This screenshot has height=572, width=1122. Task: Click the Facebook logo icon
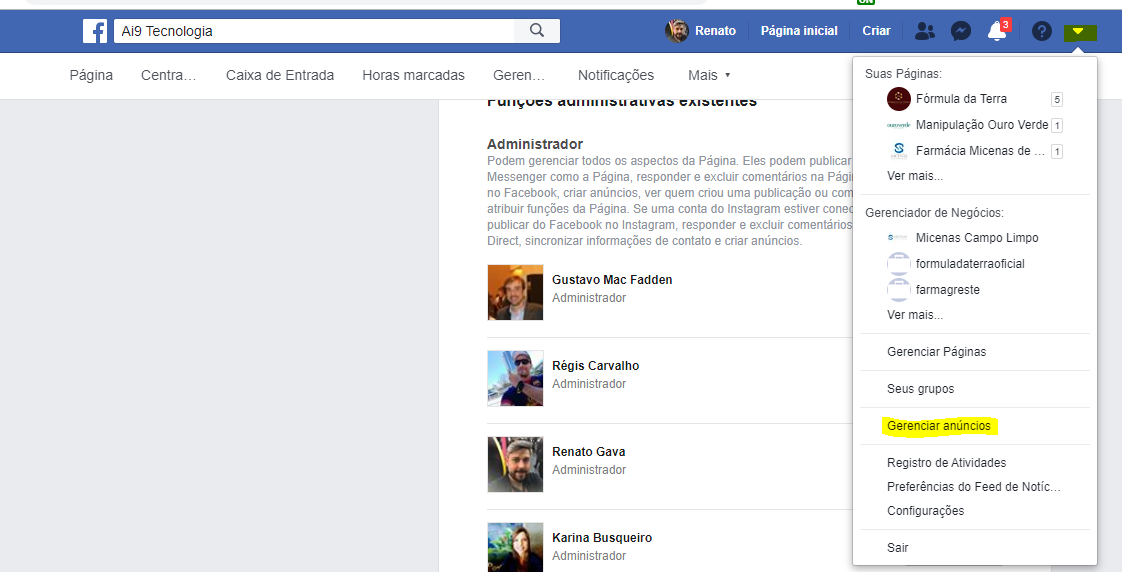(x=95, y=31)
